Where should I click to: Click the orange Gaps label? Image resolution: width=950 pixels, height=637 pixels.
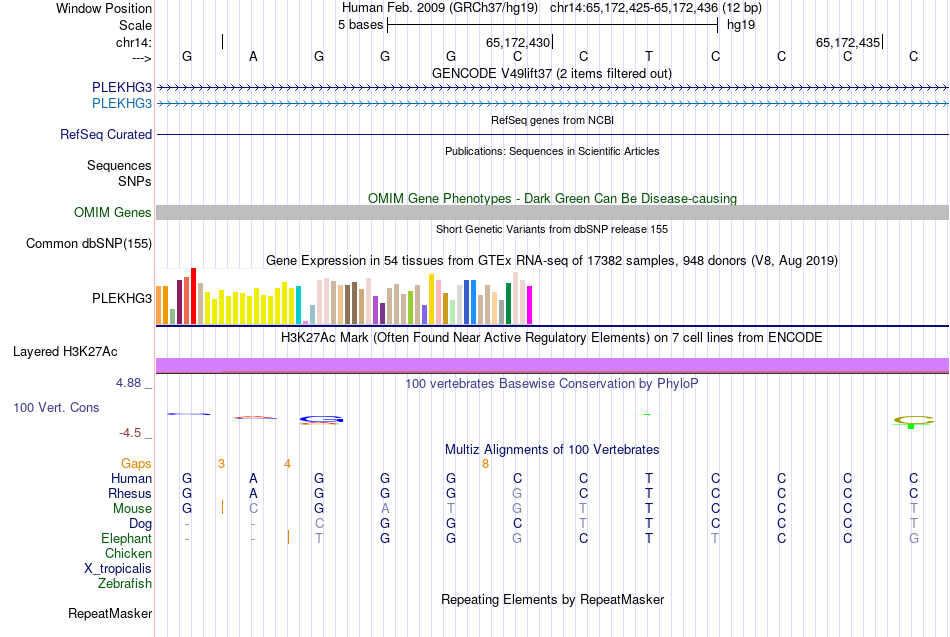(x=136, y=464)
